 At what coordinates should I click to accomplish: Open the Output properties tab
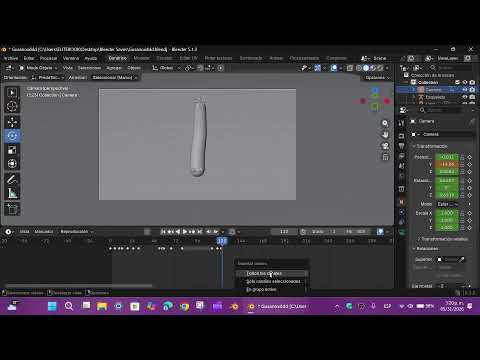click(x=402, y=146)
